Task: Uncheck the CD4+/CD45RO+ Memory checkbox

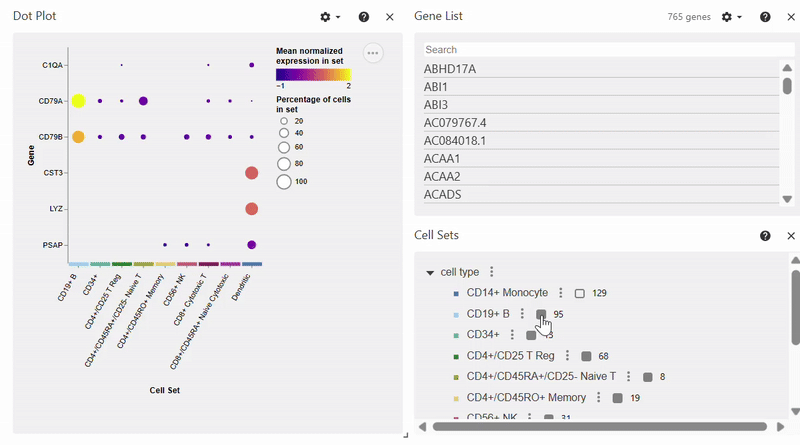Action: (618, 398)
